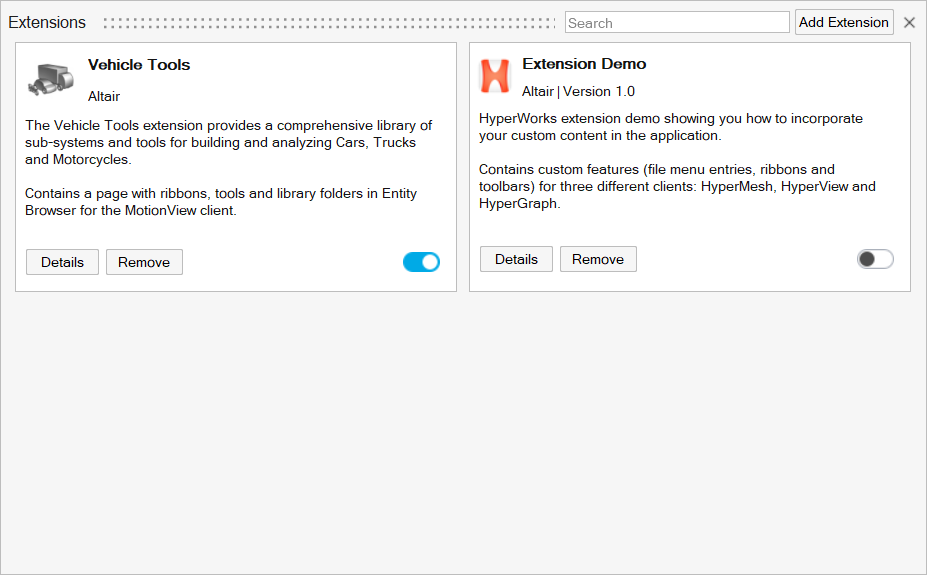927x575 pixels.
Task: Focus the Search input field
Action: click(677, 22)
